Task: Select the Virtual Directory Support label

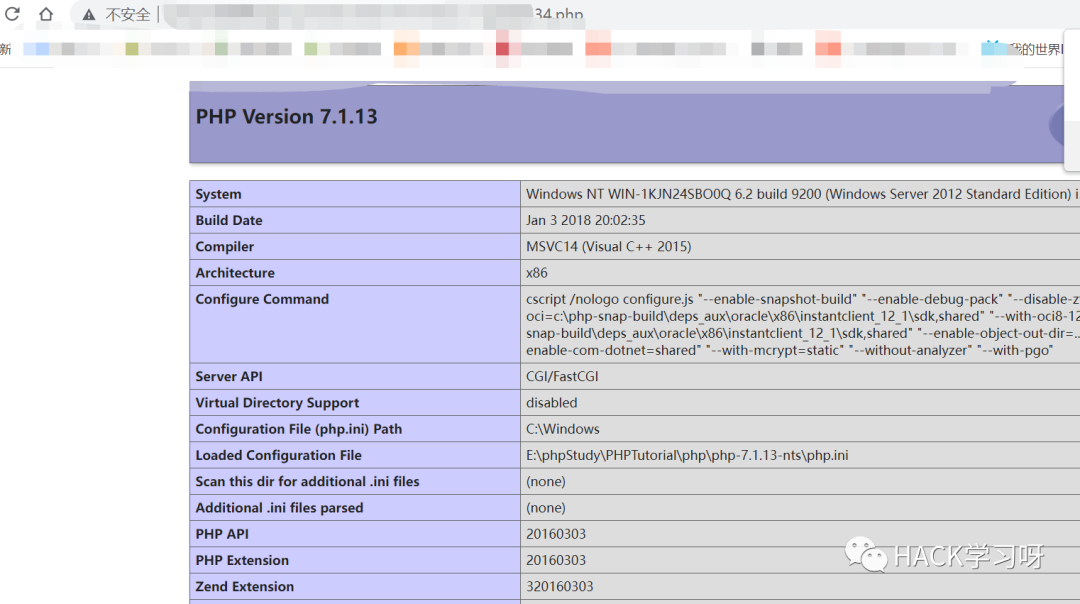Action: (x=277, y=403)
